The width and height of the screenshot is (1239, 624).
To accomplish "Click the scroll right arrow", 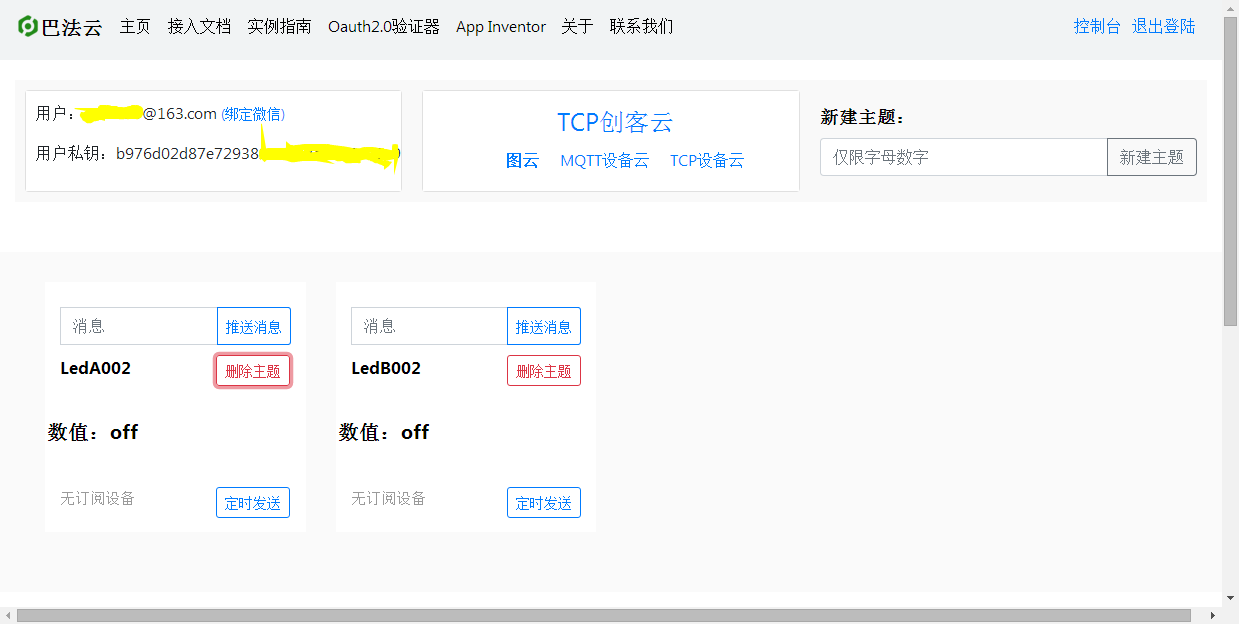I will [1214, 615].
